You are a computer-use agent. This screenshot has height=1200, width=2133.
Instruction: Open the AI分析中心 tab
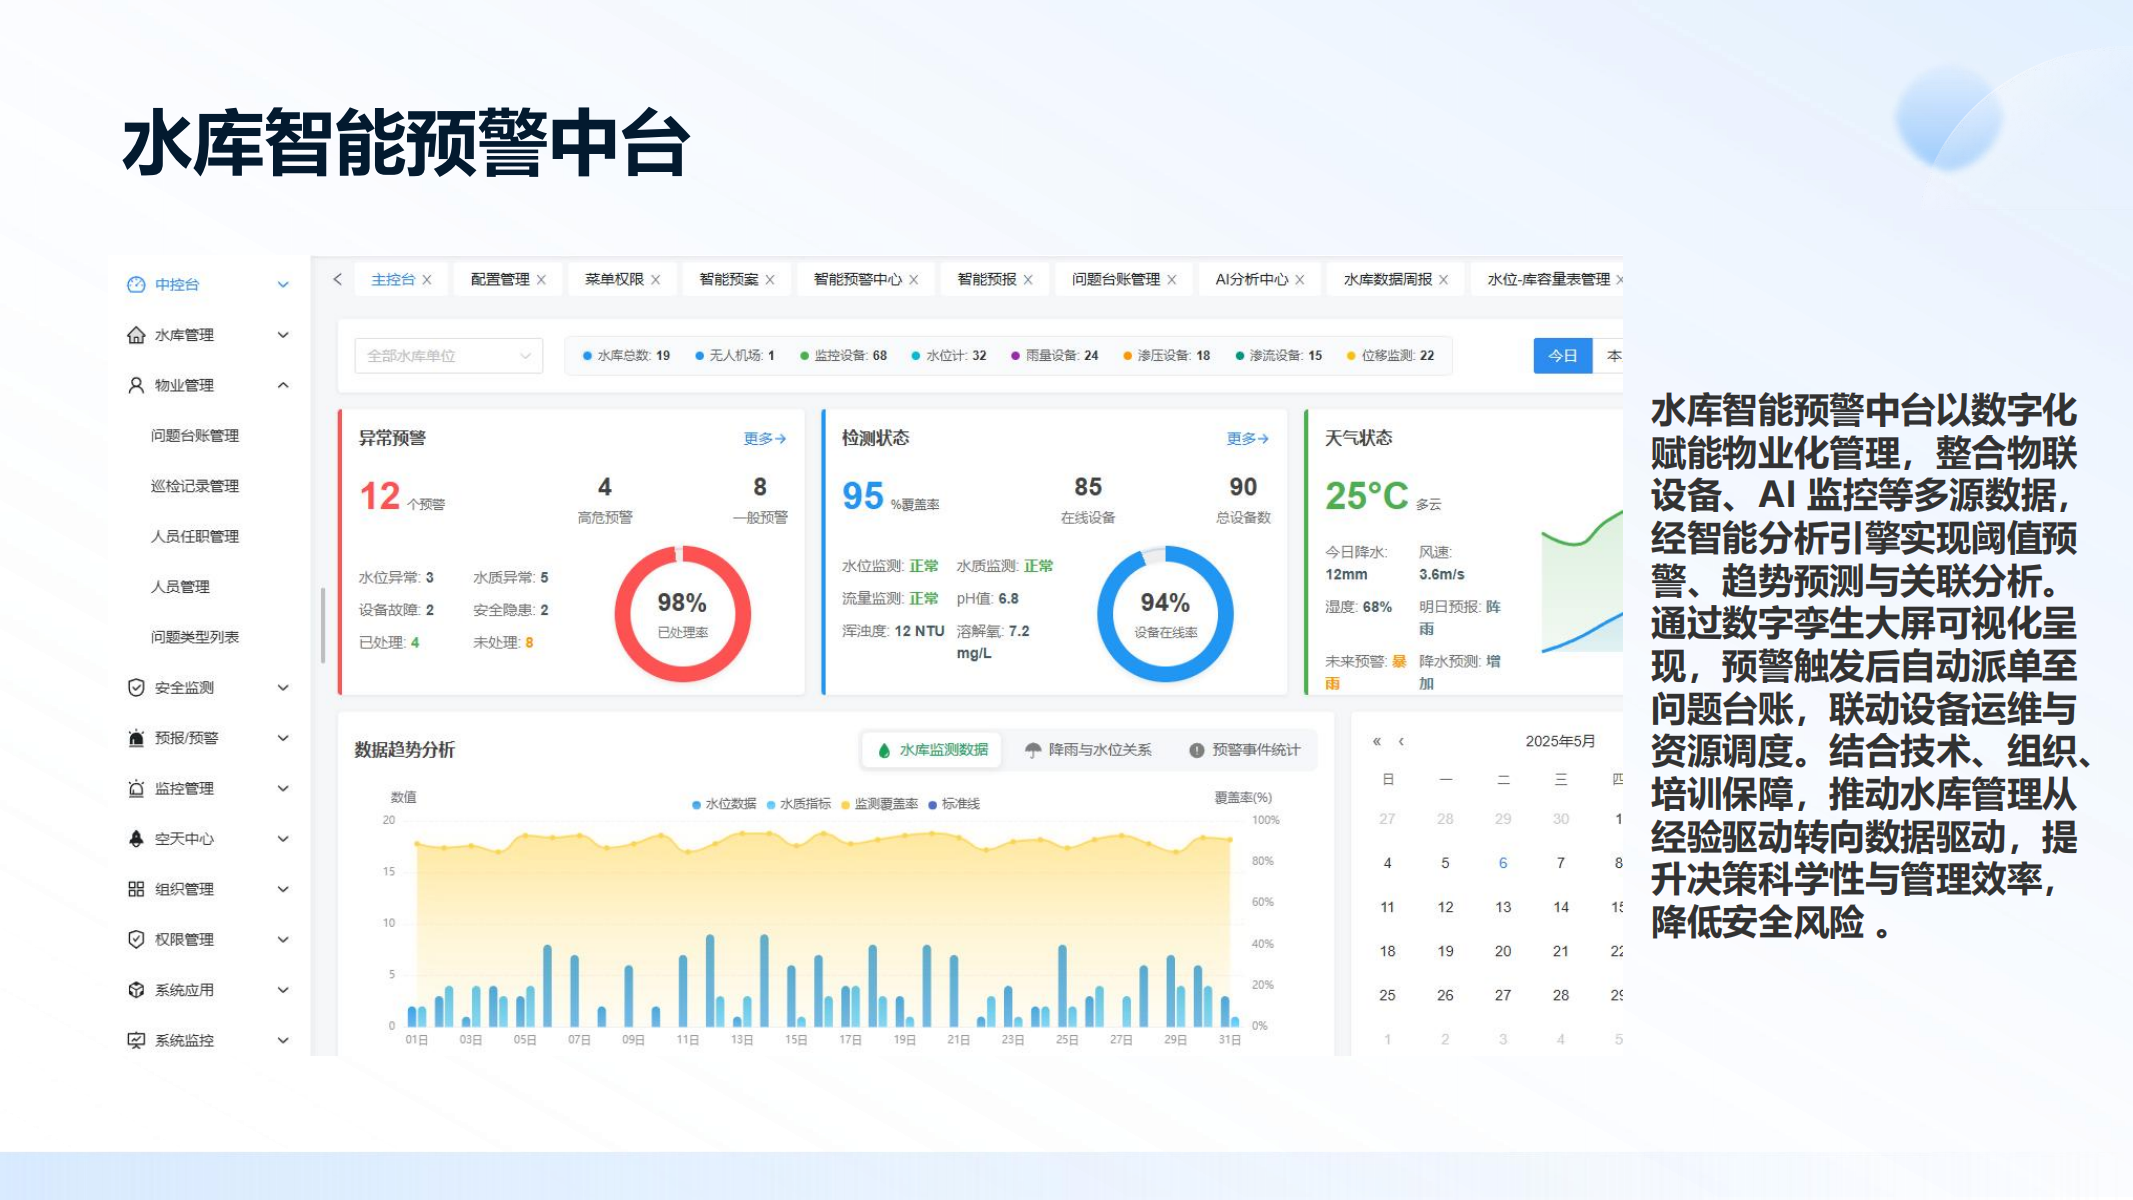[1251, 280]
